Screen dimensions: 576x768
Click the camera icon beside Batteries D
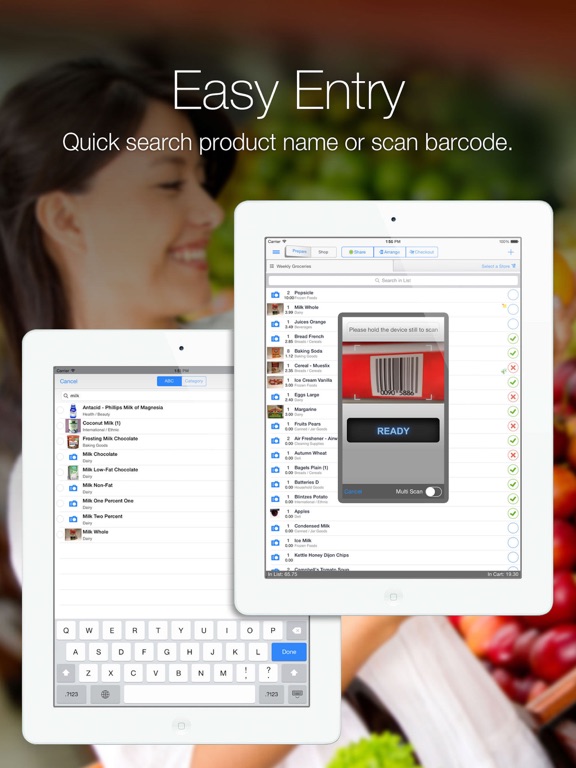tap(275, 484)
